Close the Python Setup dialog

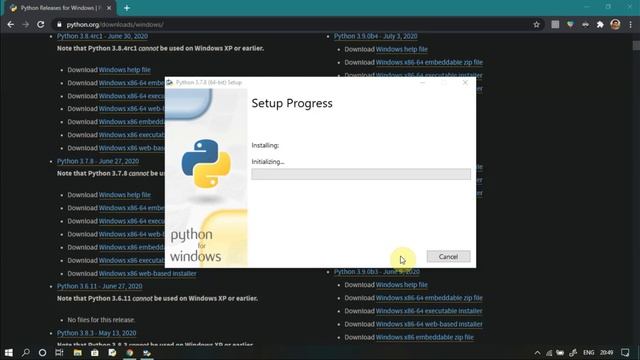(465, 82)
